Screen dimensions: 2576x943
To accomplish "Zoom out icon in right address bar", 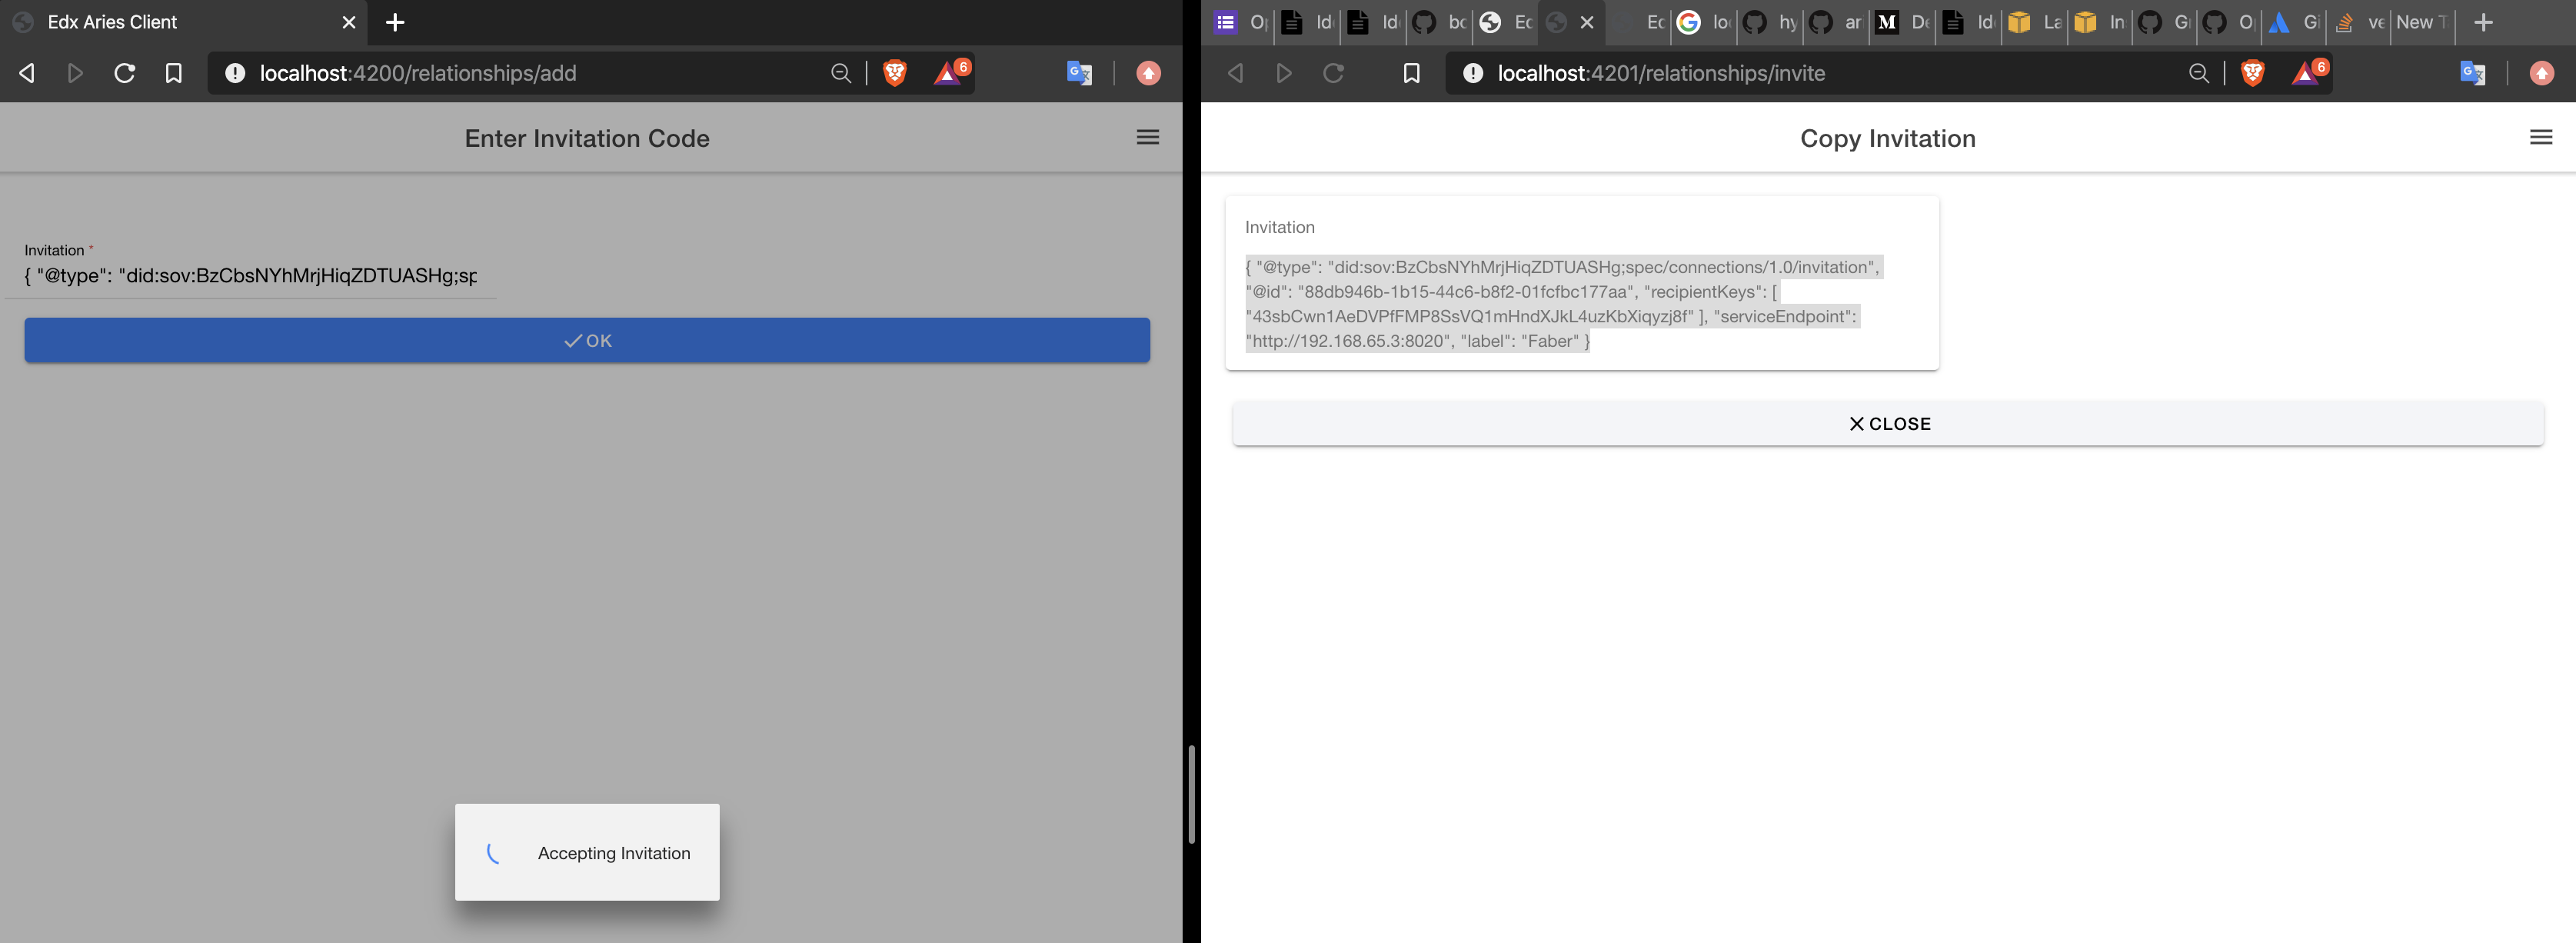I will (2198, 73).
